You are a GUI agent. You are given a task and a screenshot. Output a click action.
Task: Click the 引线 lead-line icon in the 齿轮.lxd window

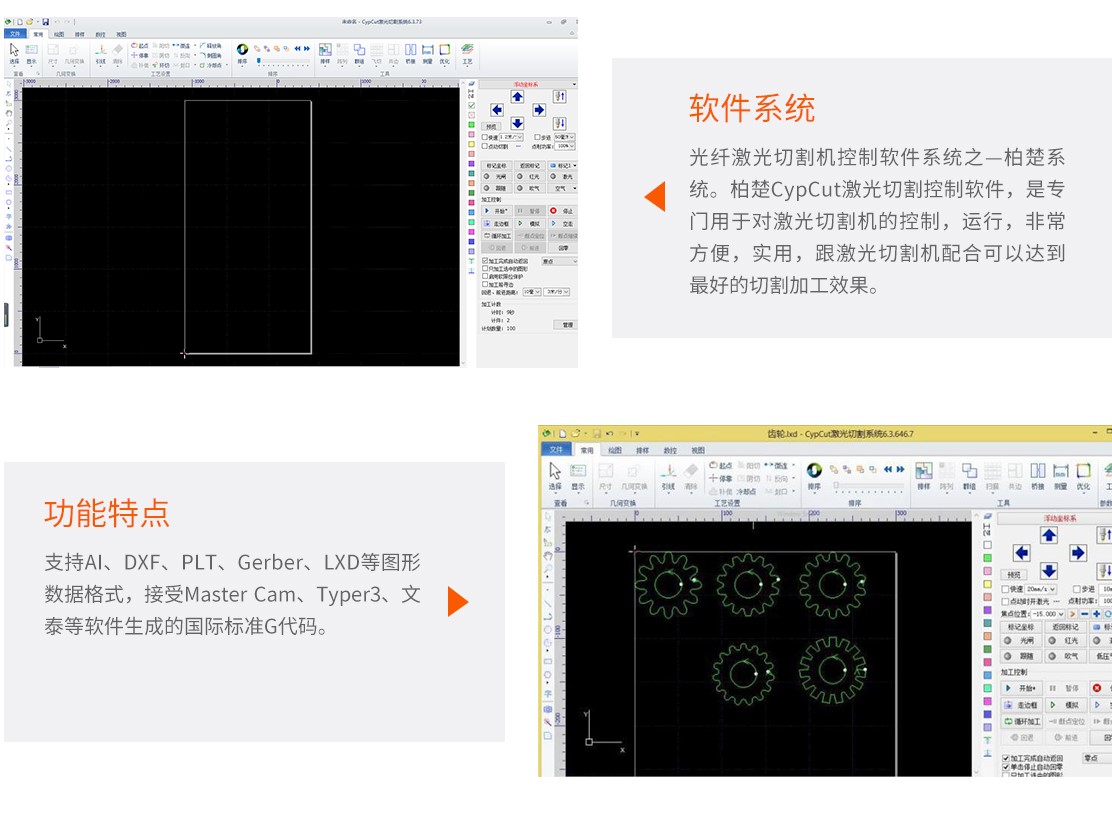coord(668,472)
